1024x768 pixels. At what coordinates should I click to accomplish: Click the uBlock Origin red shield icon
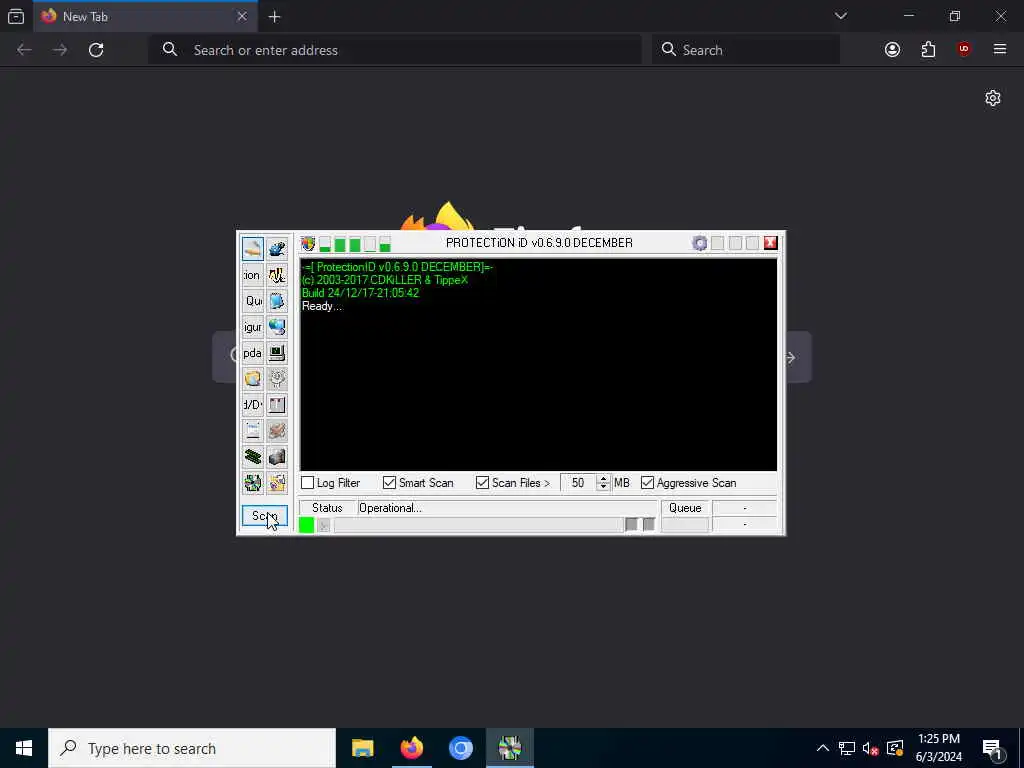tap(964, 49)
